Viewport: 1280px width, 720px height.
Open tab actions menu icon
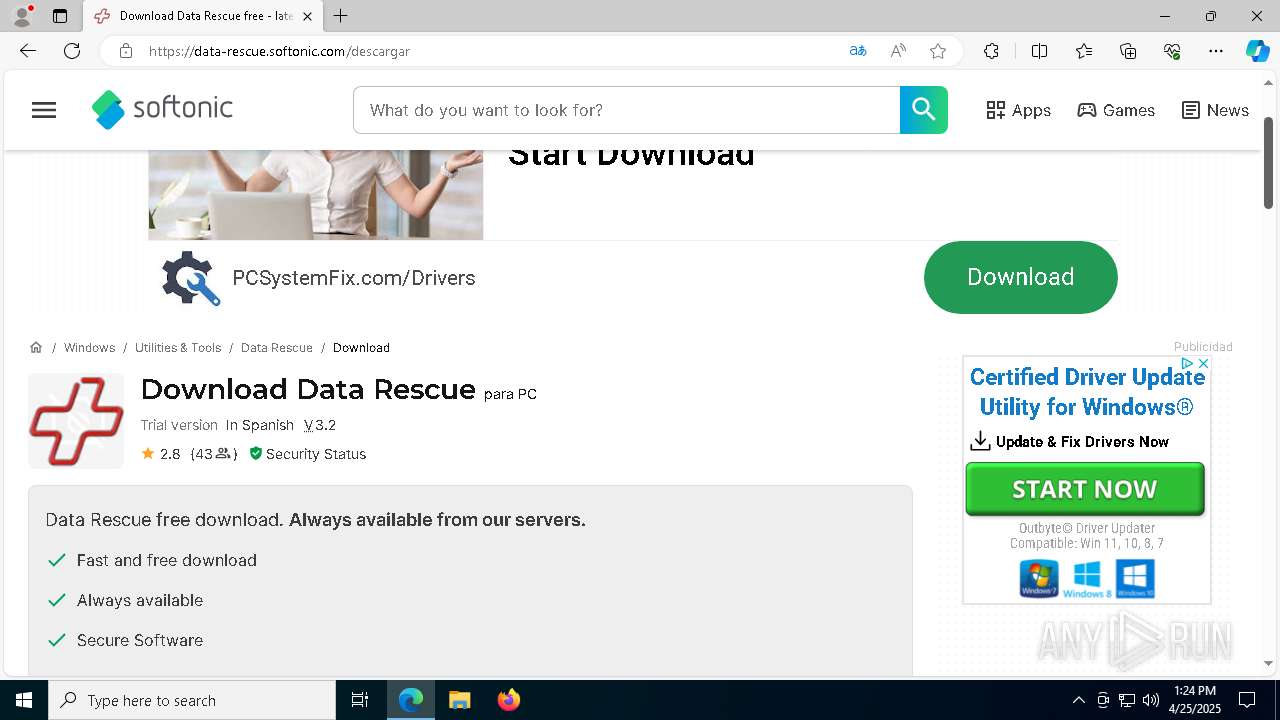coord(60,16)
